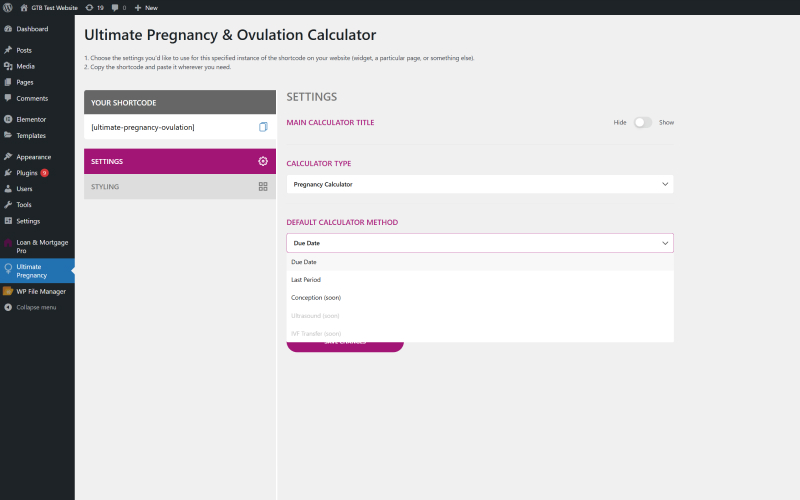
Task: Open the Ultimate Pregnancy menu
Action: [x=37, y=271]
